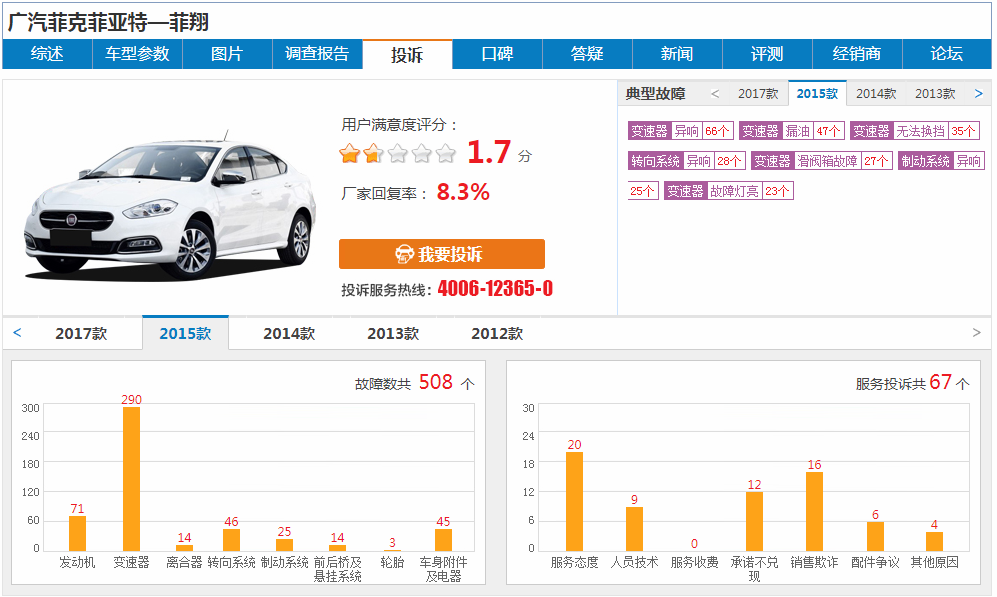This screenshot has height=597, width=997.
Task: Click the 变速器 无法换挡 35个 fault tag
Action: click(x=914, y=131)
